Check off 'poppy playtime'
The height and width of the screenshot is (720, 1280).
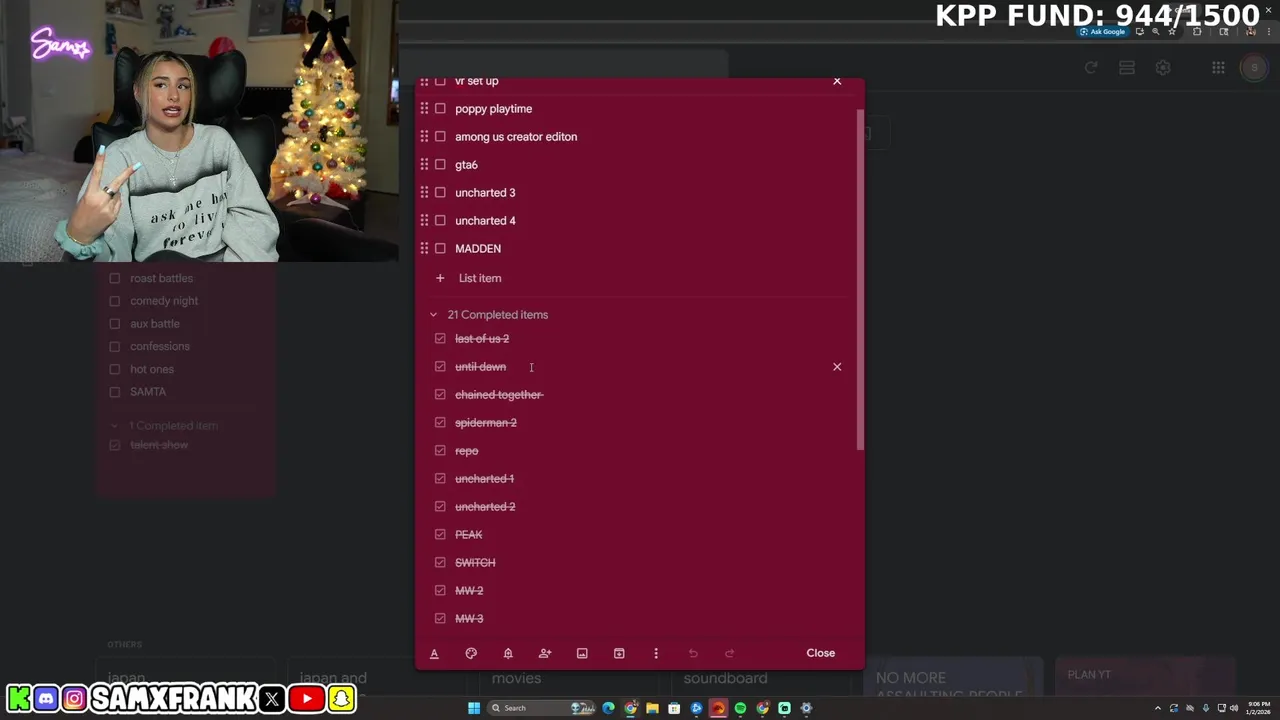(440, 108)
